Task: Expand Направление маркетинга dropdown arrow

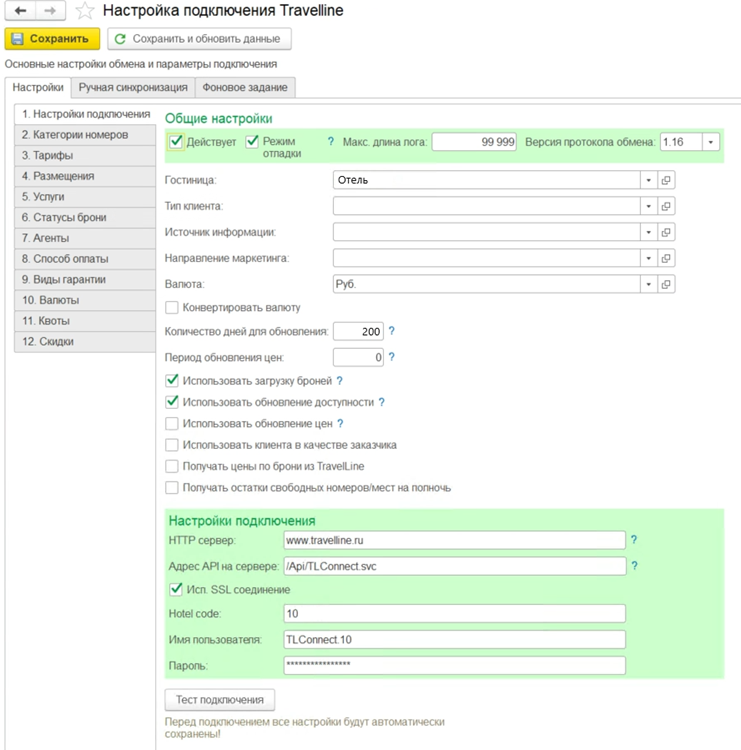Action: [x=649, y=258]
